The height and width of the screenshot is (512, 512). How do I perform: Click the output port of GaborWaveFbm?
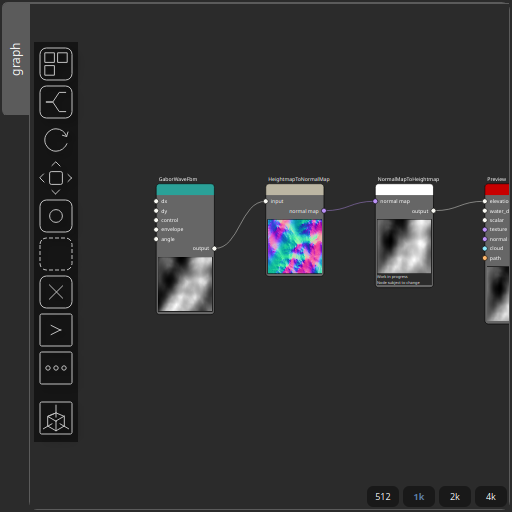point(214,248)
